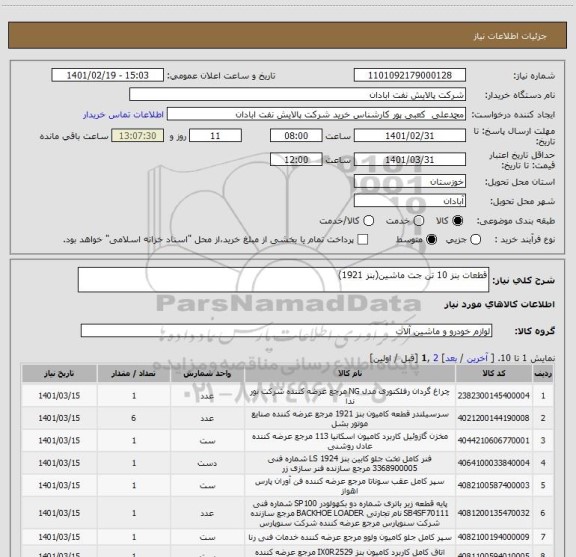
Task: Open results page 2
Action: pyautogui.click(x=436, y=358)
